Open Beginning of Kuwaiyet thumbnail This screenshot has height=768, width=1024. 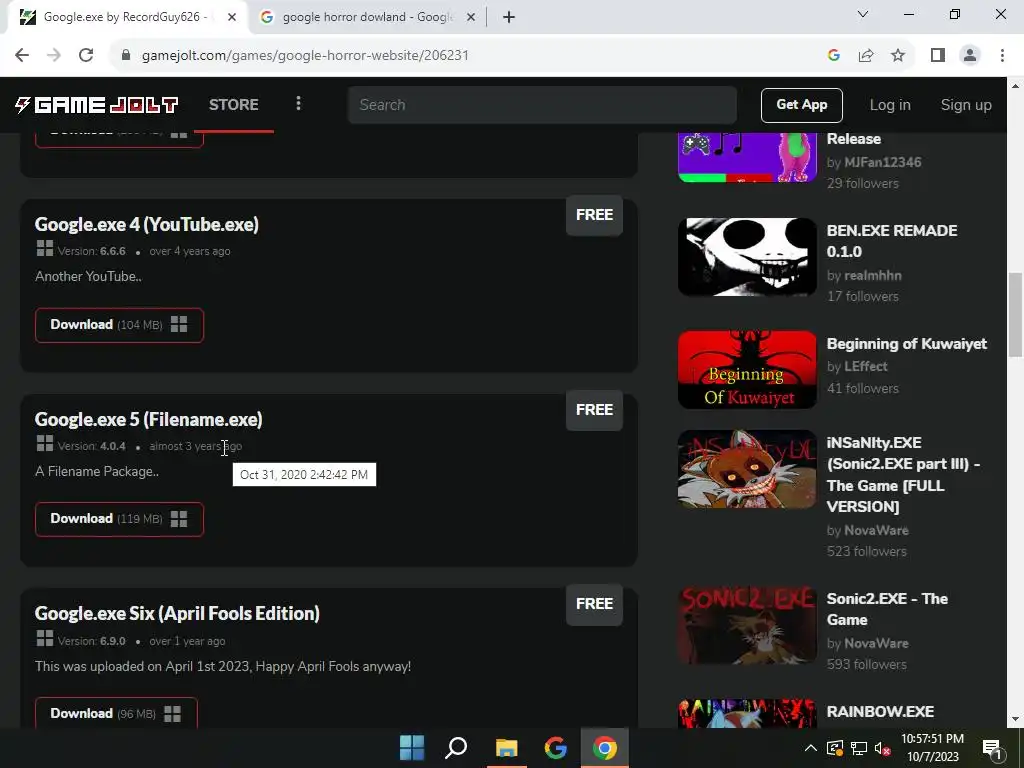pyautogui.click(x=747, y=370)
